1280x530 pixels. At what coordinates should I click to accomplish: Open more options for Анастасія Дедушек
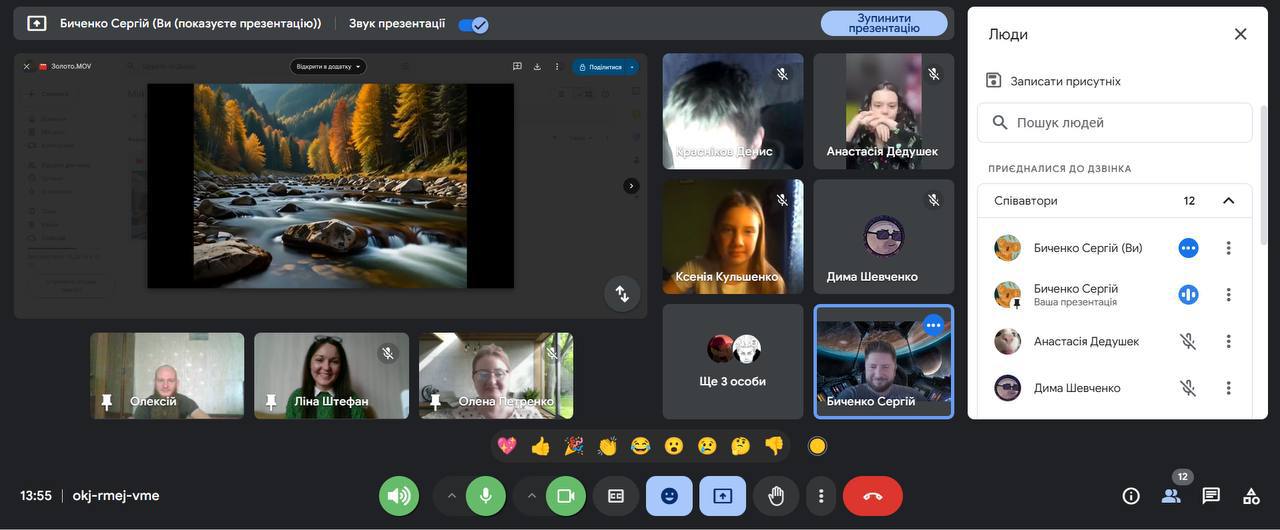(1228, 342)
